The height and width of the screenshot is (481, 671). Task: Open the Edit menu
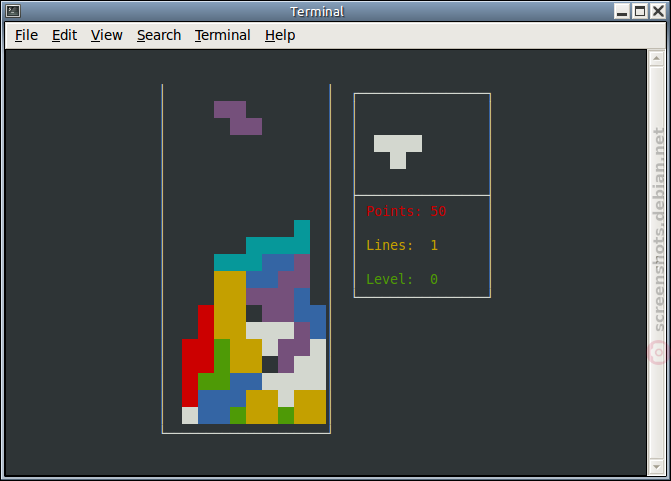coord(64,35)
